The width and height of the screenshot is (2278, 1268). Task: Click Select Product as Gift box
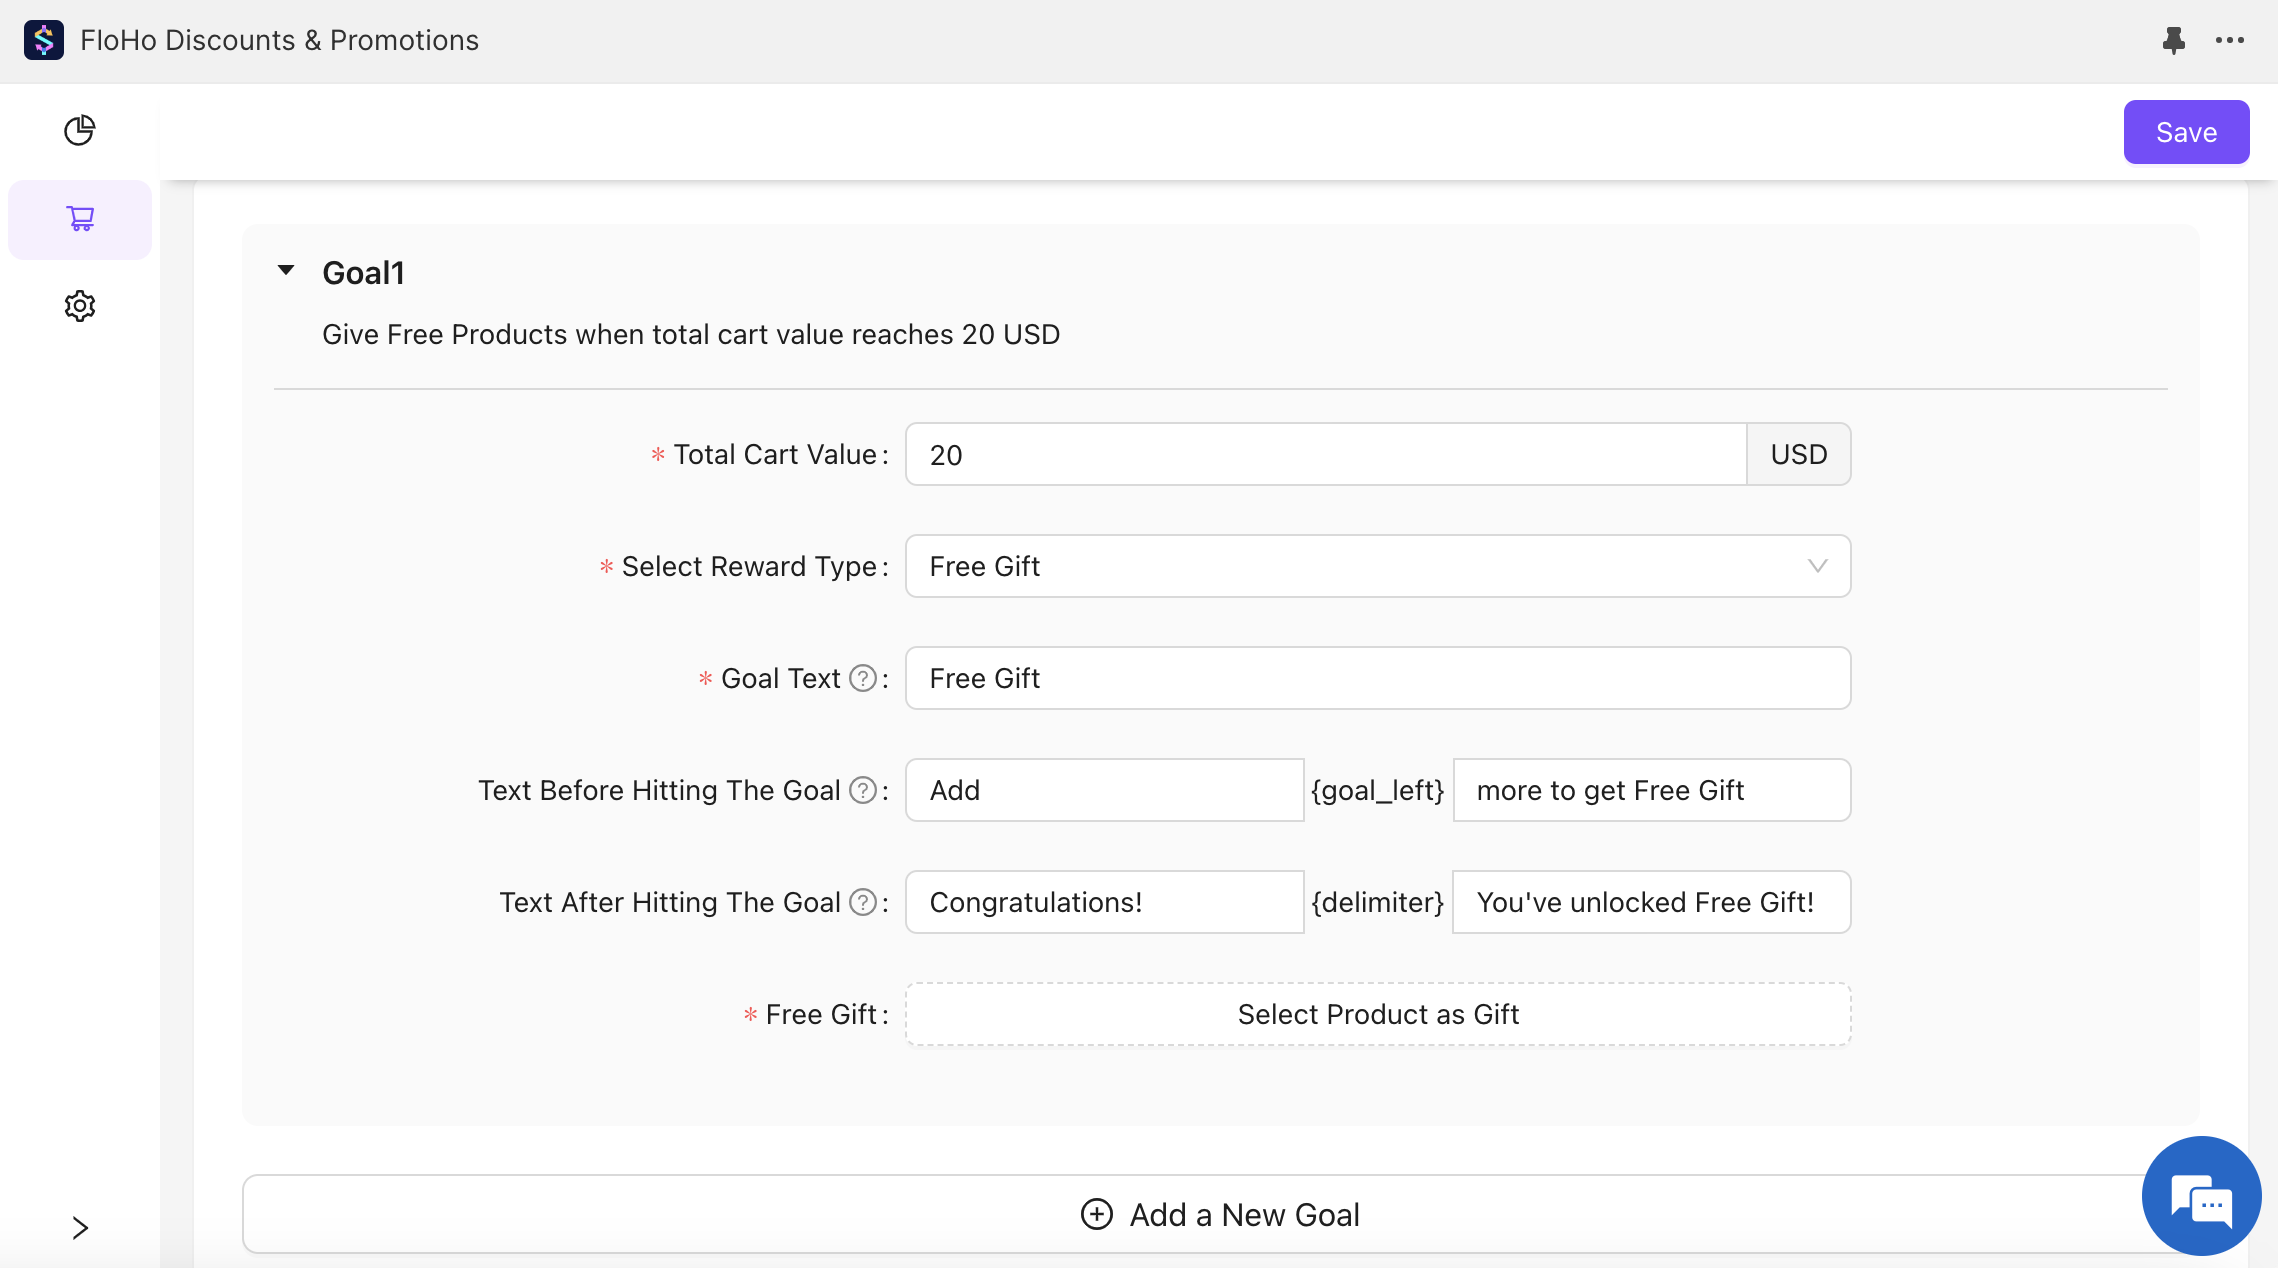[1377, 1014]
